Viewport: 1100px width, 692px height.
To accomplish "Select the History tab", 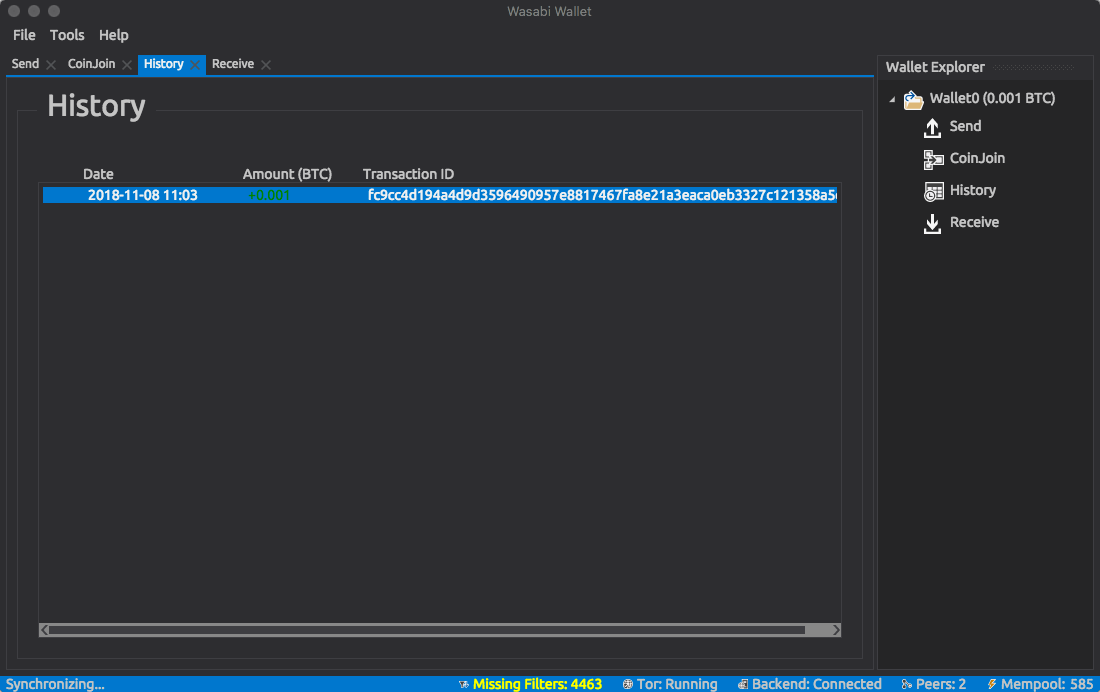I will click(x=163, y=64).
